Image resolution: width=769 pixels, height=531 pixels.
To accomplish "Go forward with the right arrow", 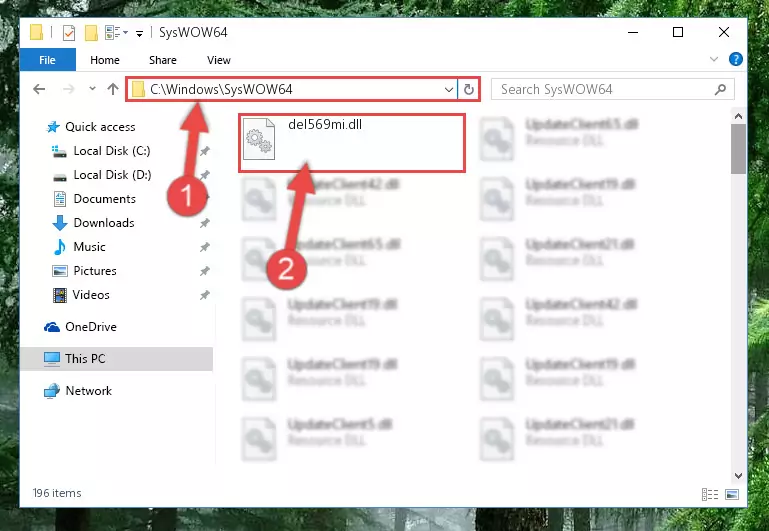I will [x=69, y=89].
